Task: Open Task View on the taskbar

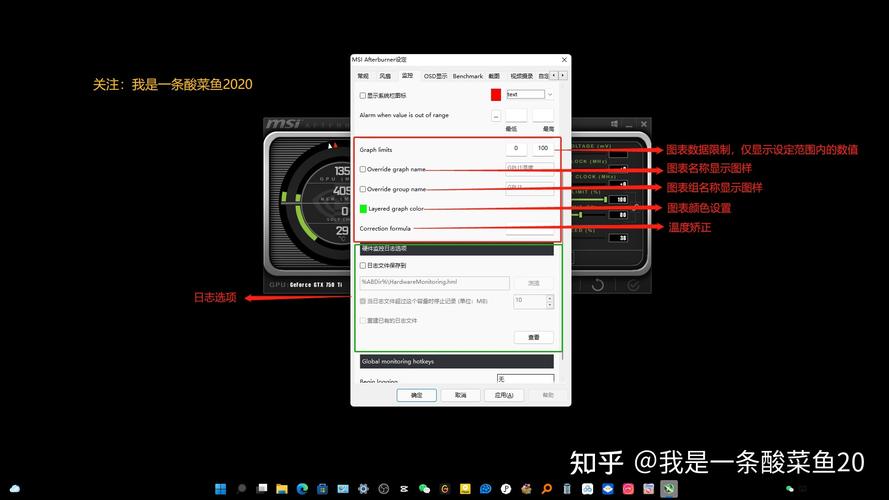Action: click(x=262, y=489)
